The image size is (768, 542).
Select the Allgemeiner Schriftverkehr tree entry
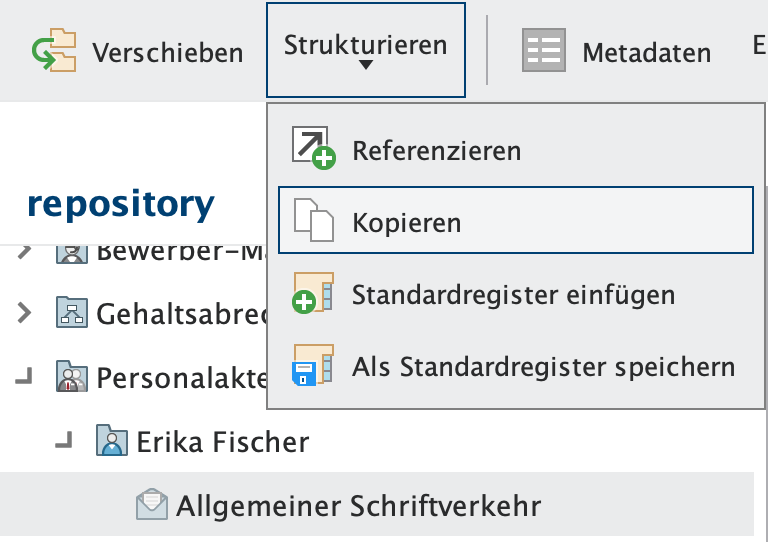(358, 505)
